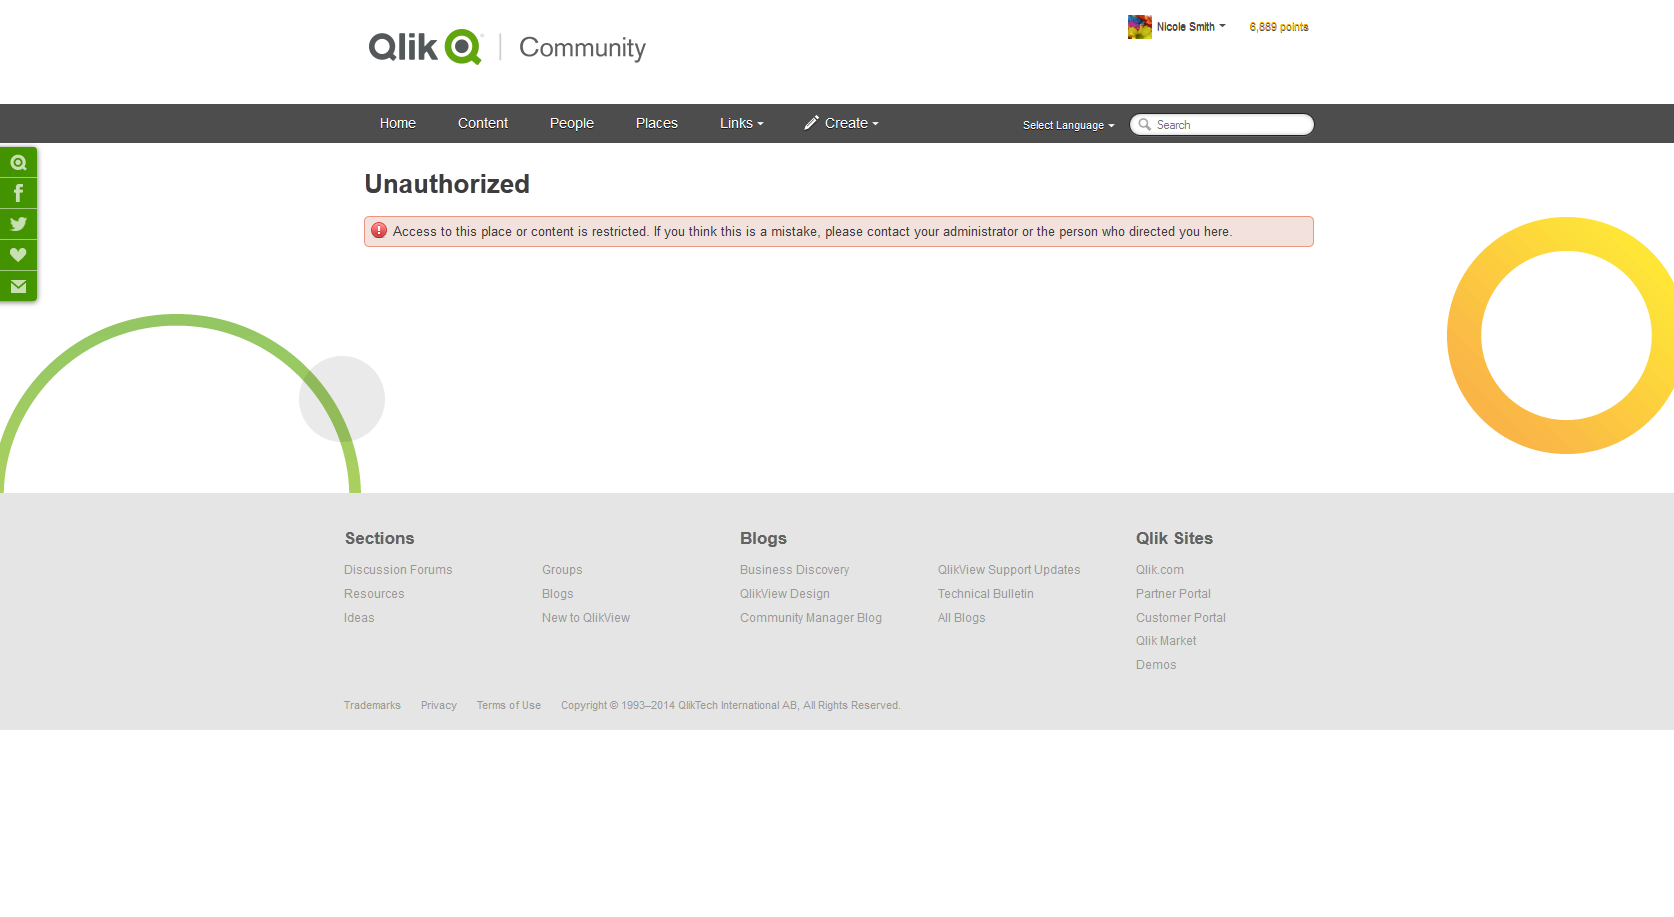The image size is (1674, 917).
Task: Expand the Create dropdown menu
Action: pos(851,123)
